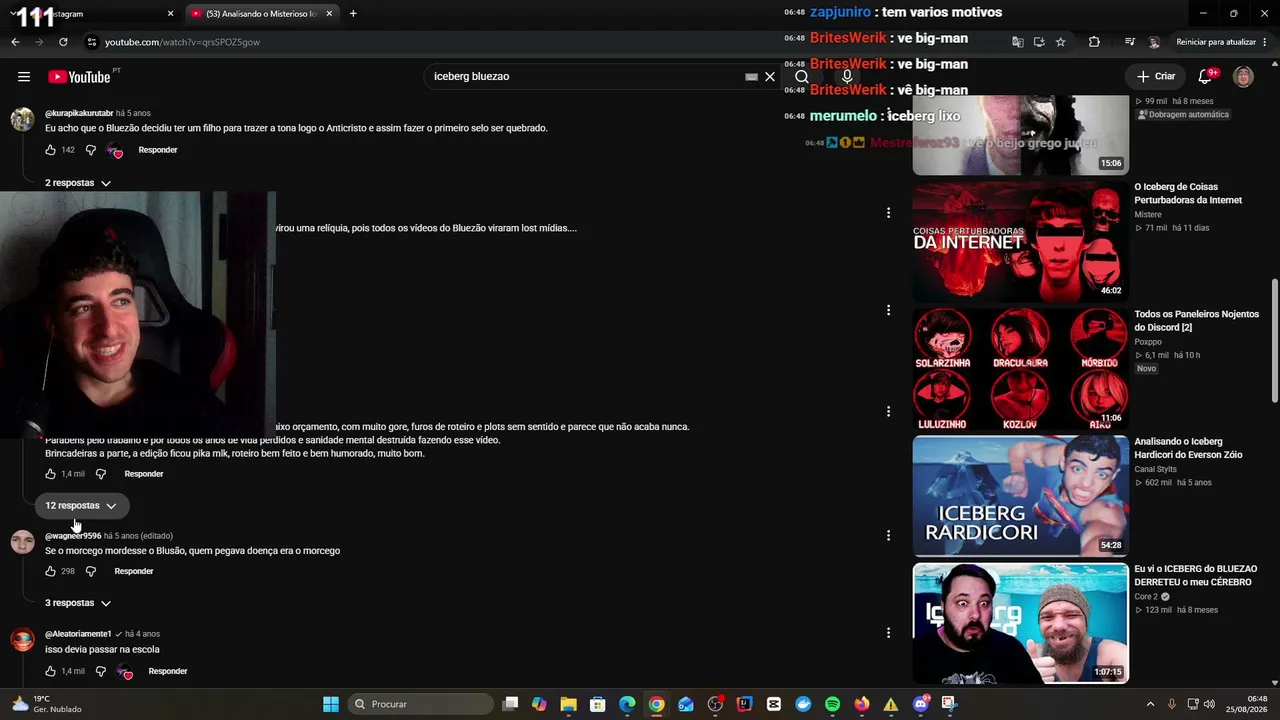The image size is (1280, 720).
Task: Like wagner9596's comment with 298 likes
Action: 50,571
